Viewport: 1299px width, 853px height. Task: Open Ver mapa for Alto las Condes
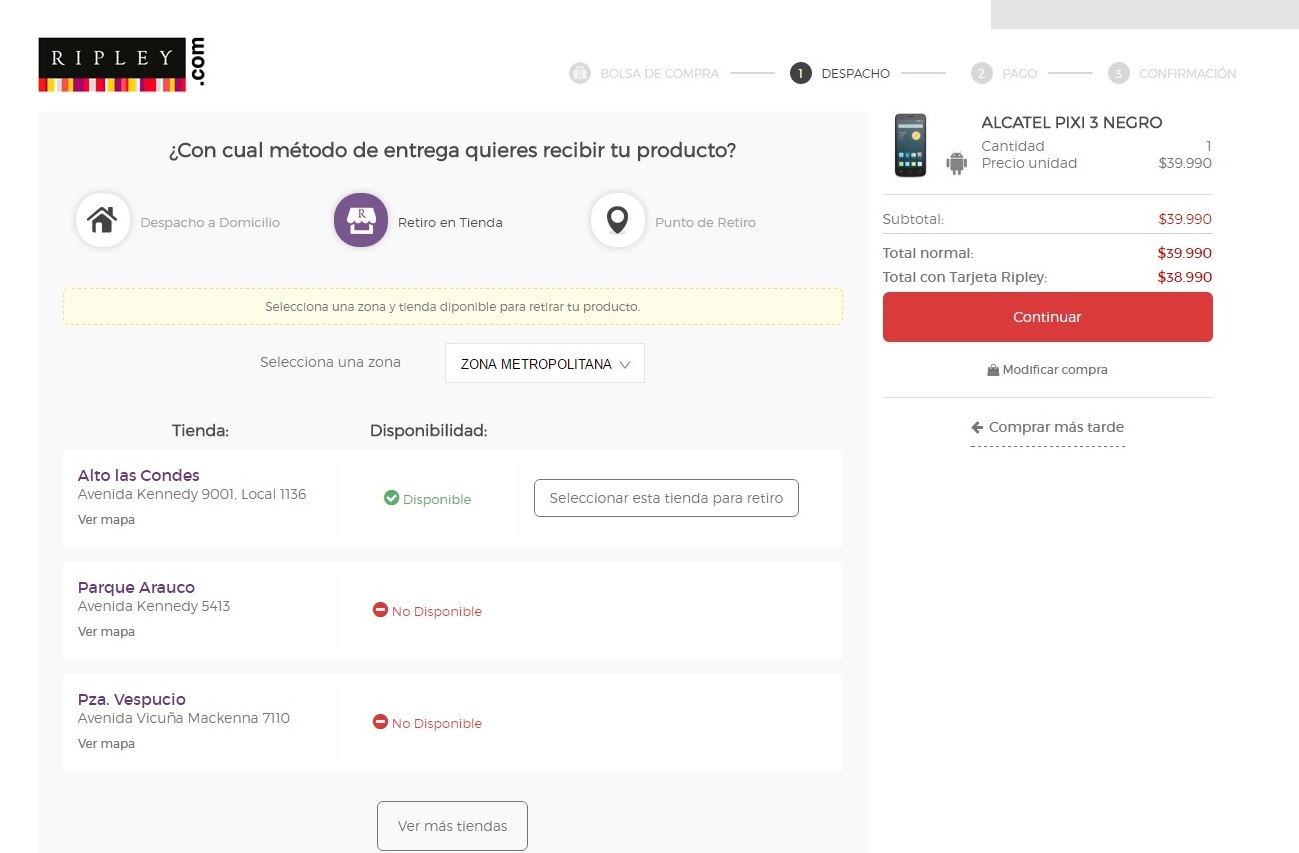click(x=106, y=520)
